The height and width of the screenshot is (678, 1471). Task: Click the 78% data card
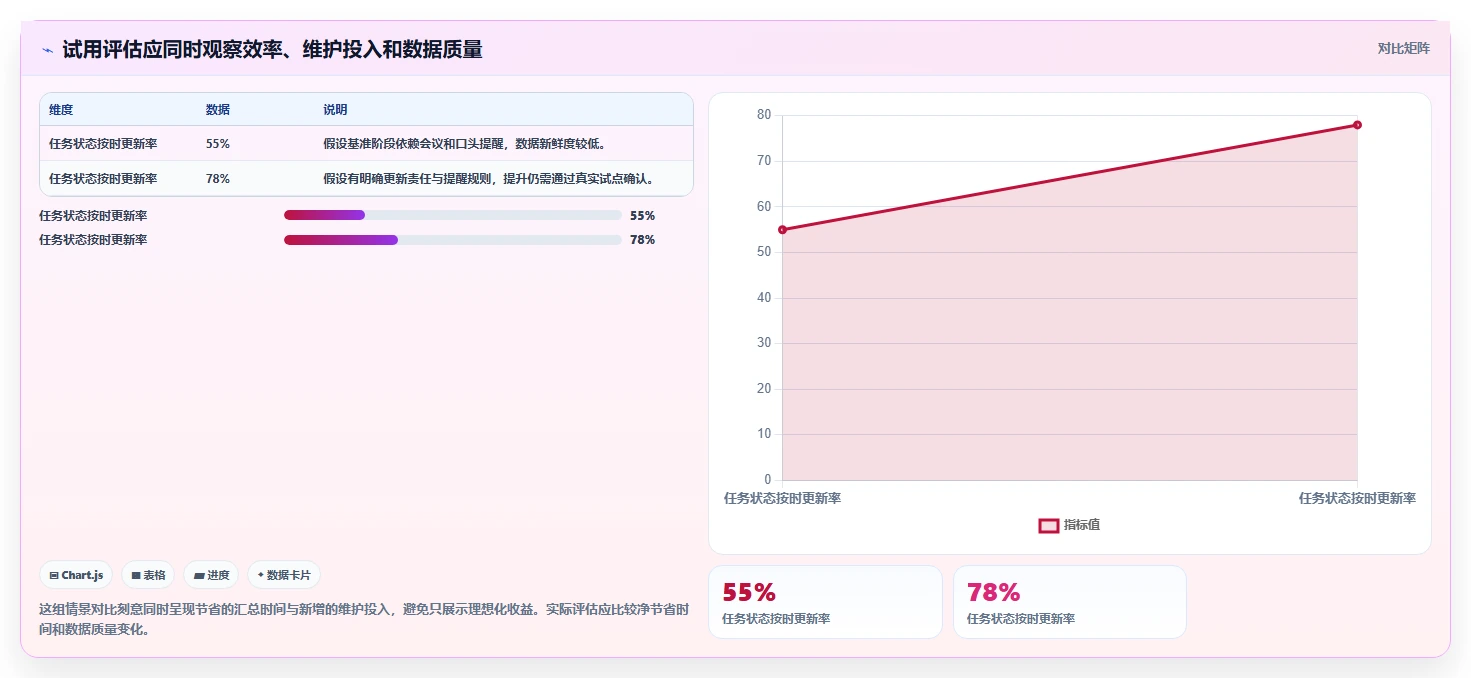click(1070, 602)
